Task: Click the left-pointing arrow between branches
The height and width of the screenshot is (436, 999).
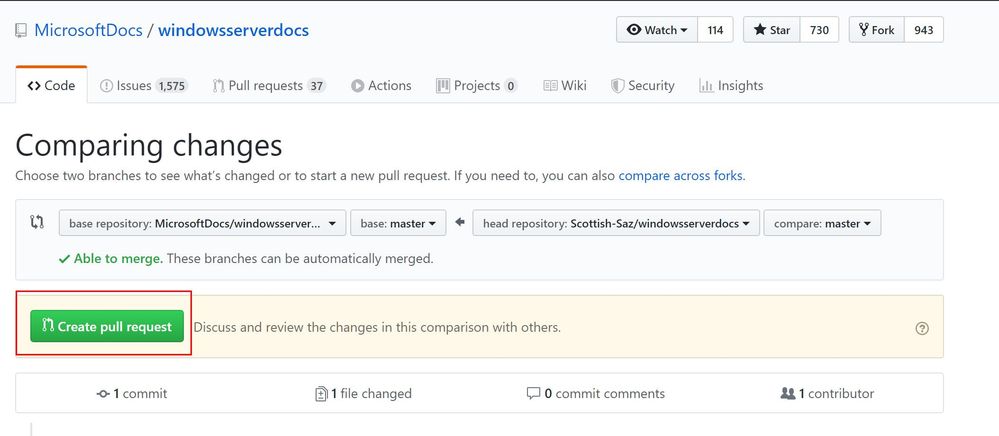Action: [459, 222]
